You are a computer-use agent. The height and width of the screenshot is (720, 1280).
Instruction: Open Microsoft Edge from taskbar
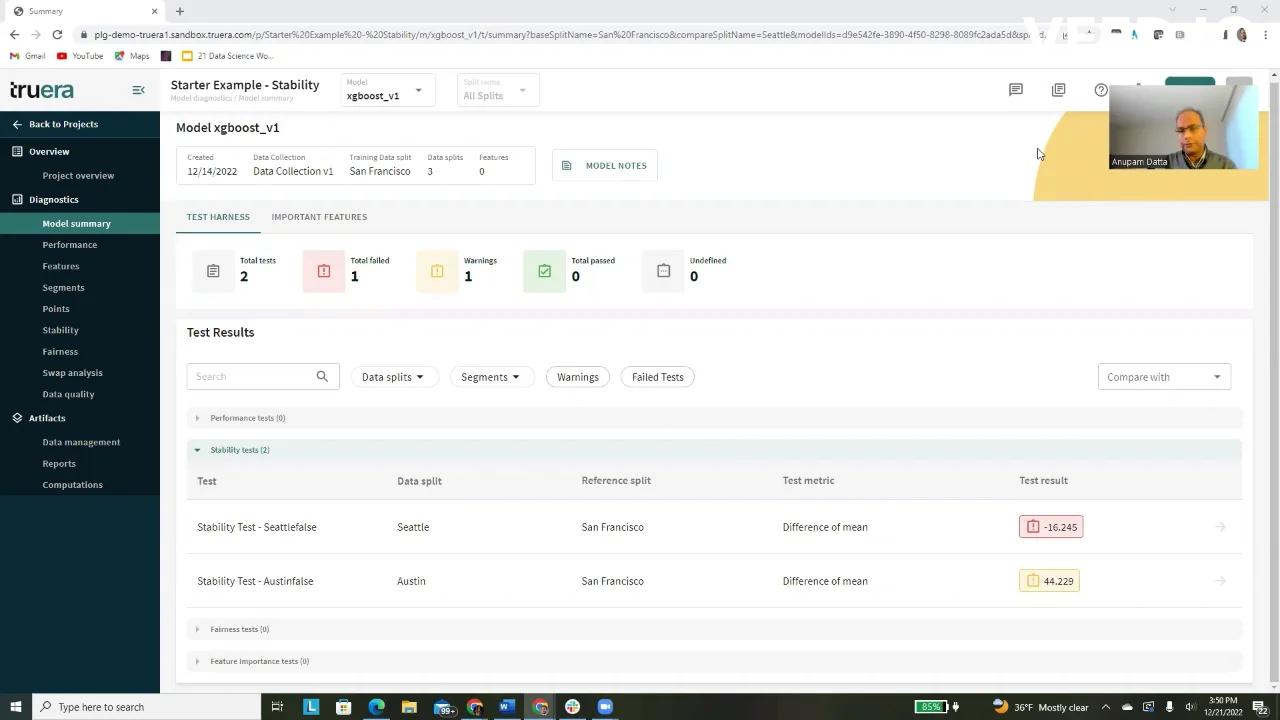click(x=376, y=707)
